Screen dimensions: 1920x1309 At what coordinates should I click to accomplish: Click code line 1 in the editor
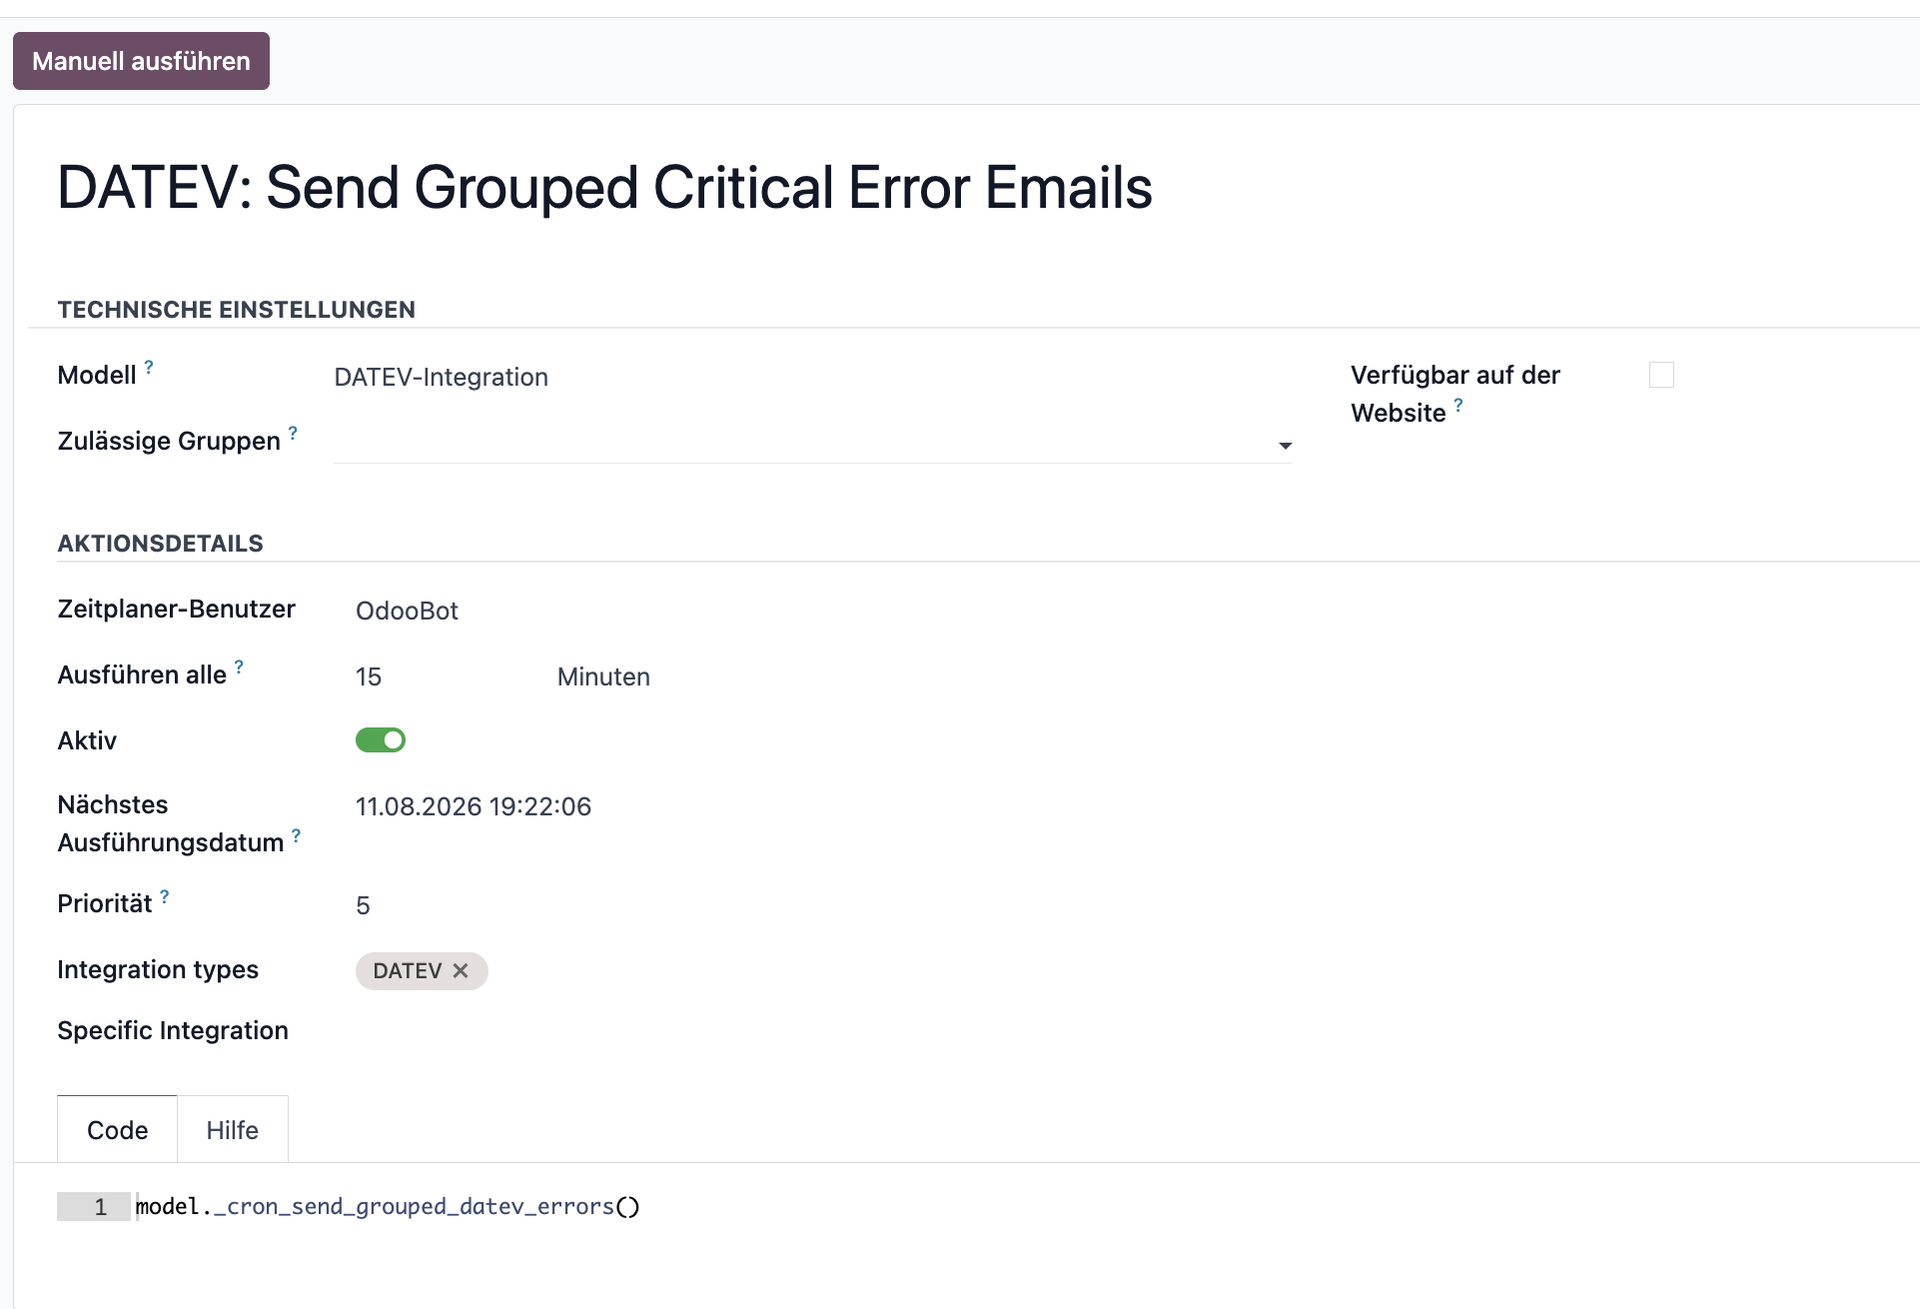[387, 1207]
